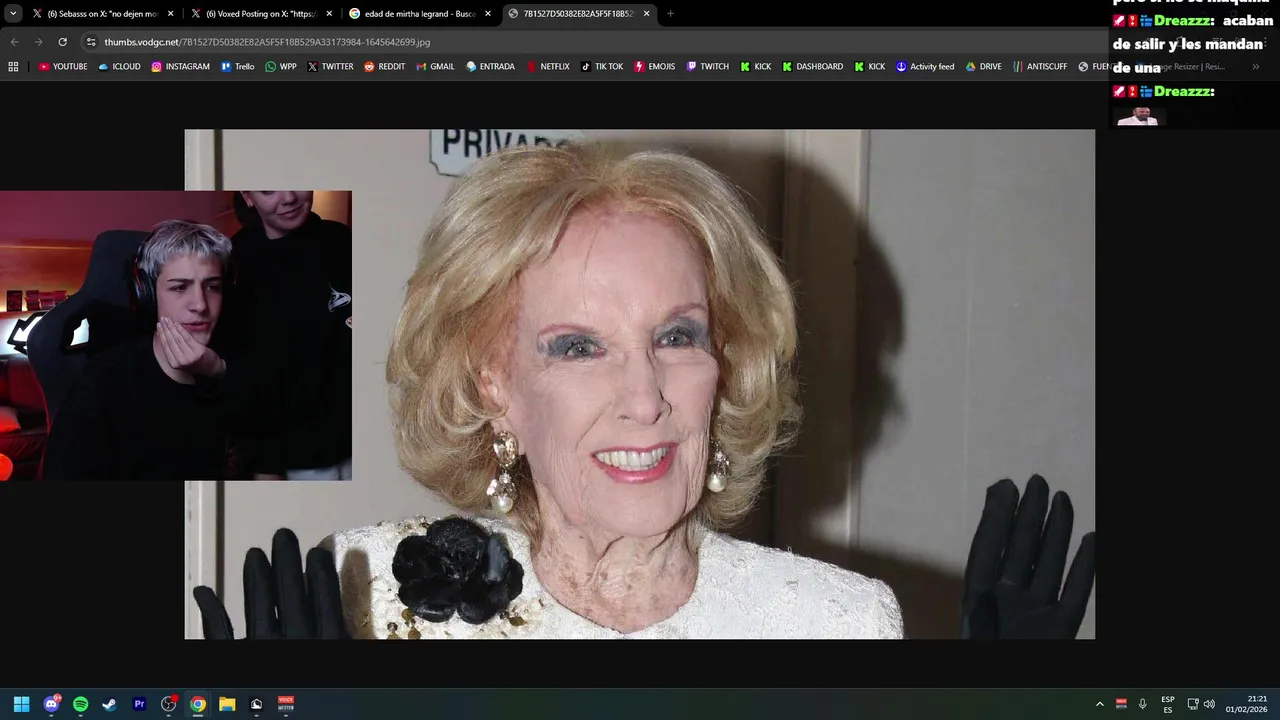Viewport: 1280px width, 720px height.
Task: Show more bookmarks overflow chevron
Action: (1256, 67)
